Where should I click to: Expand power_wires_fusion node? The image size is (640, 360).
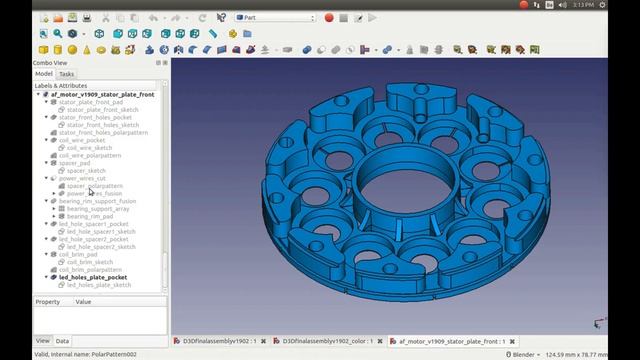tap(54, 193)
